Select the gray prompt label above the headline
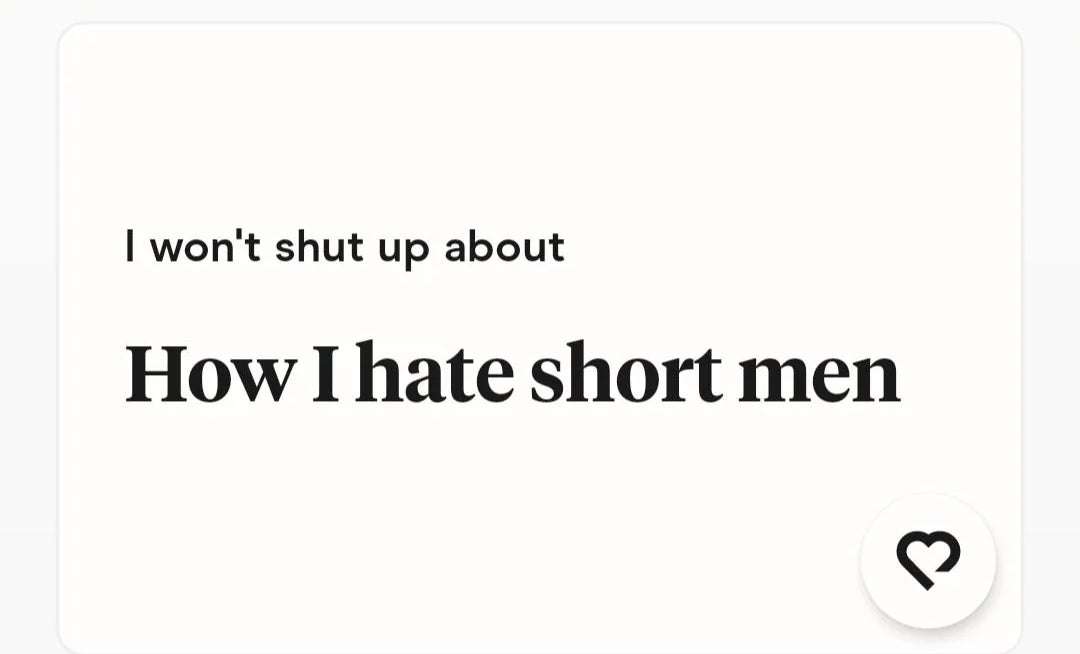Image resolution: width=1080 pixels, height=654 pixels. click(345, 247)
